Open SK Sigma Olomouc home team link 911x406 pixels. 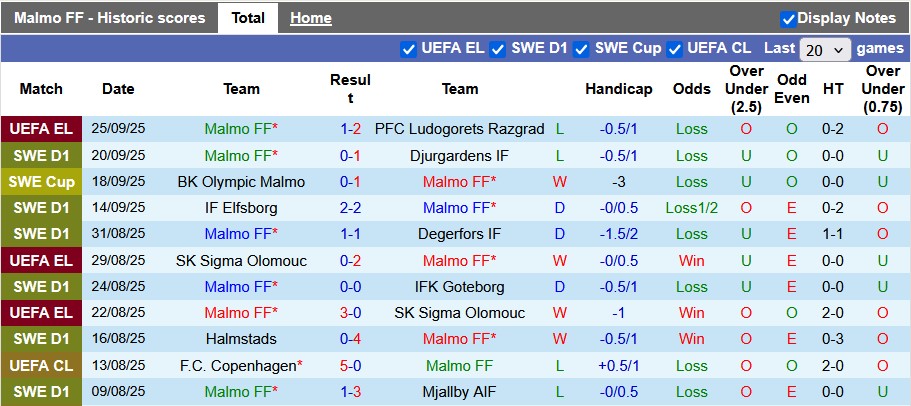(241, 261)
